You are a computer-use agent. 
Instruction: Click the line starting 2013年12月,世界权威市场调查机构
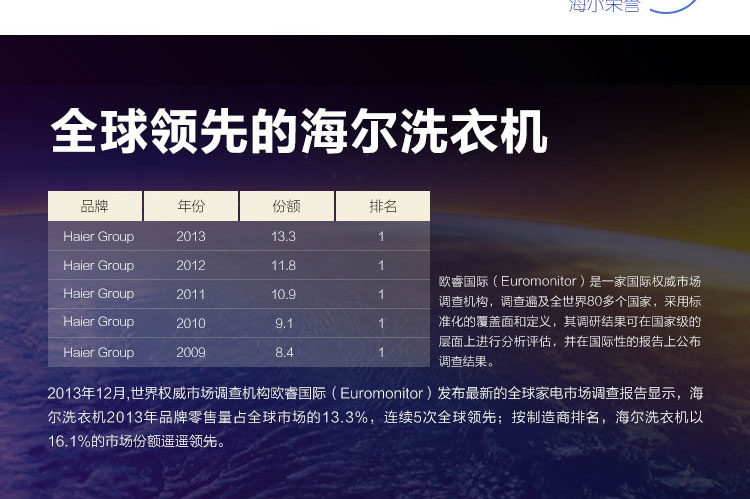[375, 393]
